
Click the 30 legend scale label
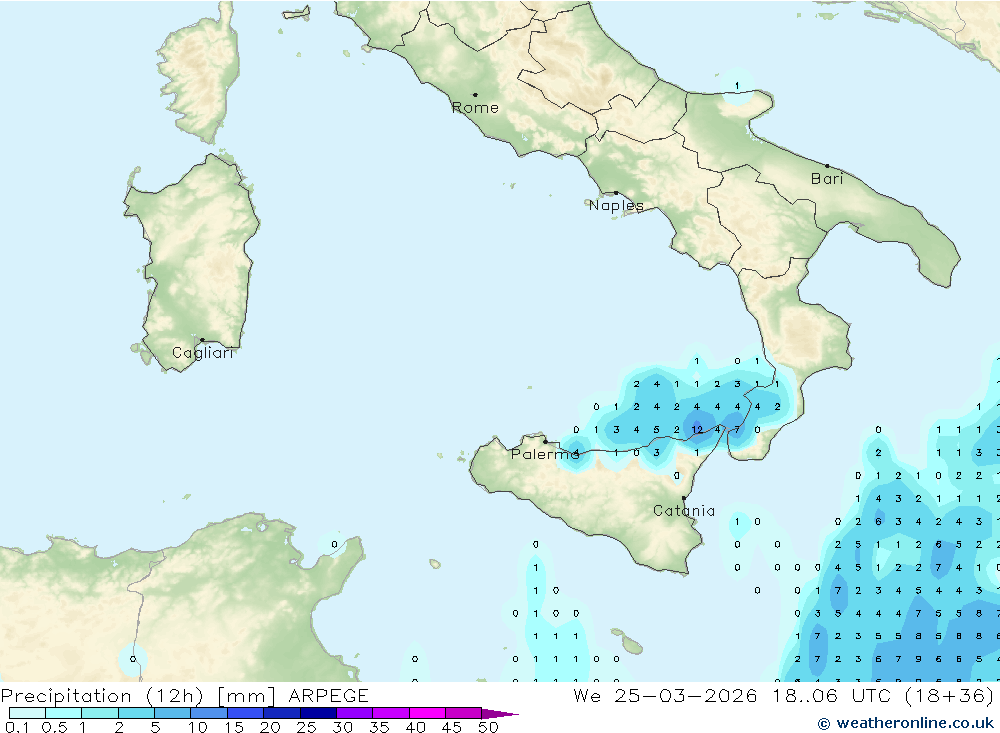[x=342, y=727]
